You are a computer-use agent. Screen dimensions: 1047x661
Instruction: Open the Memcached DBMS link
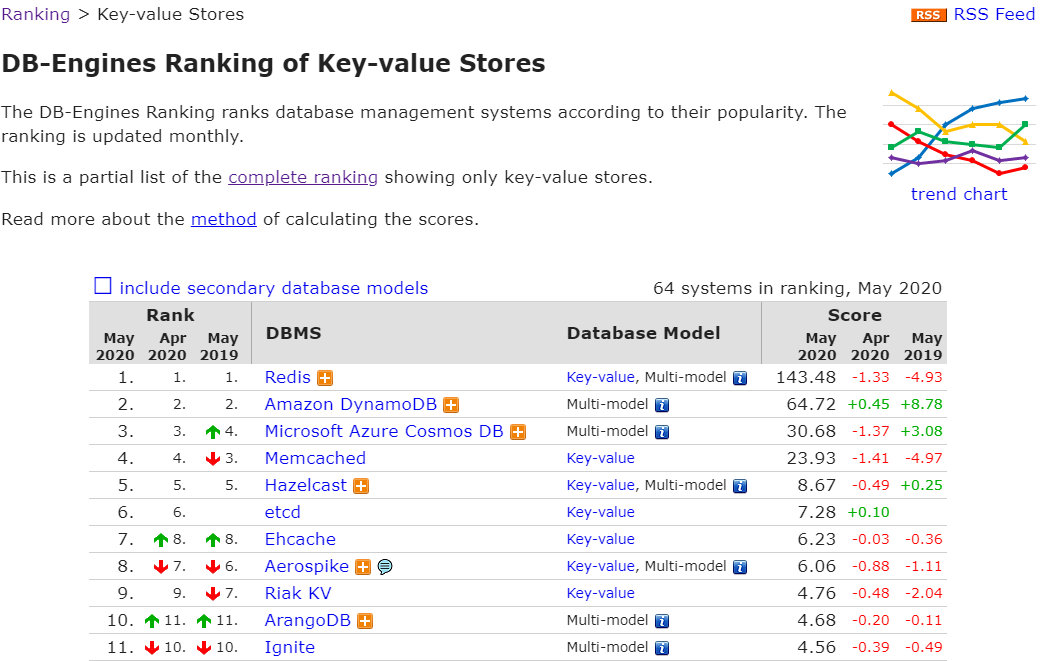point(315,458)
